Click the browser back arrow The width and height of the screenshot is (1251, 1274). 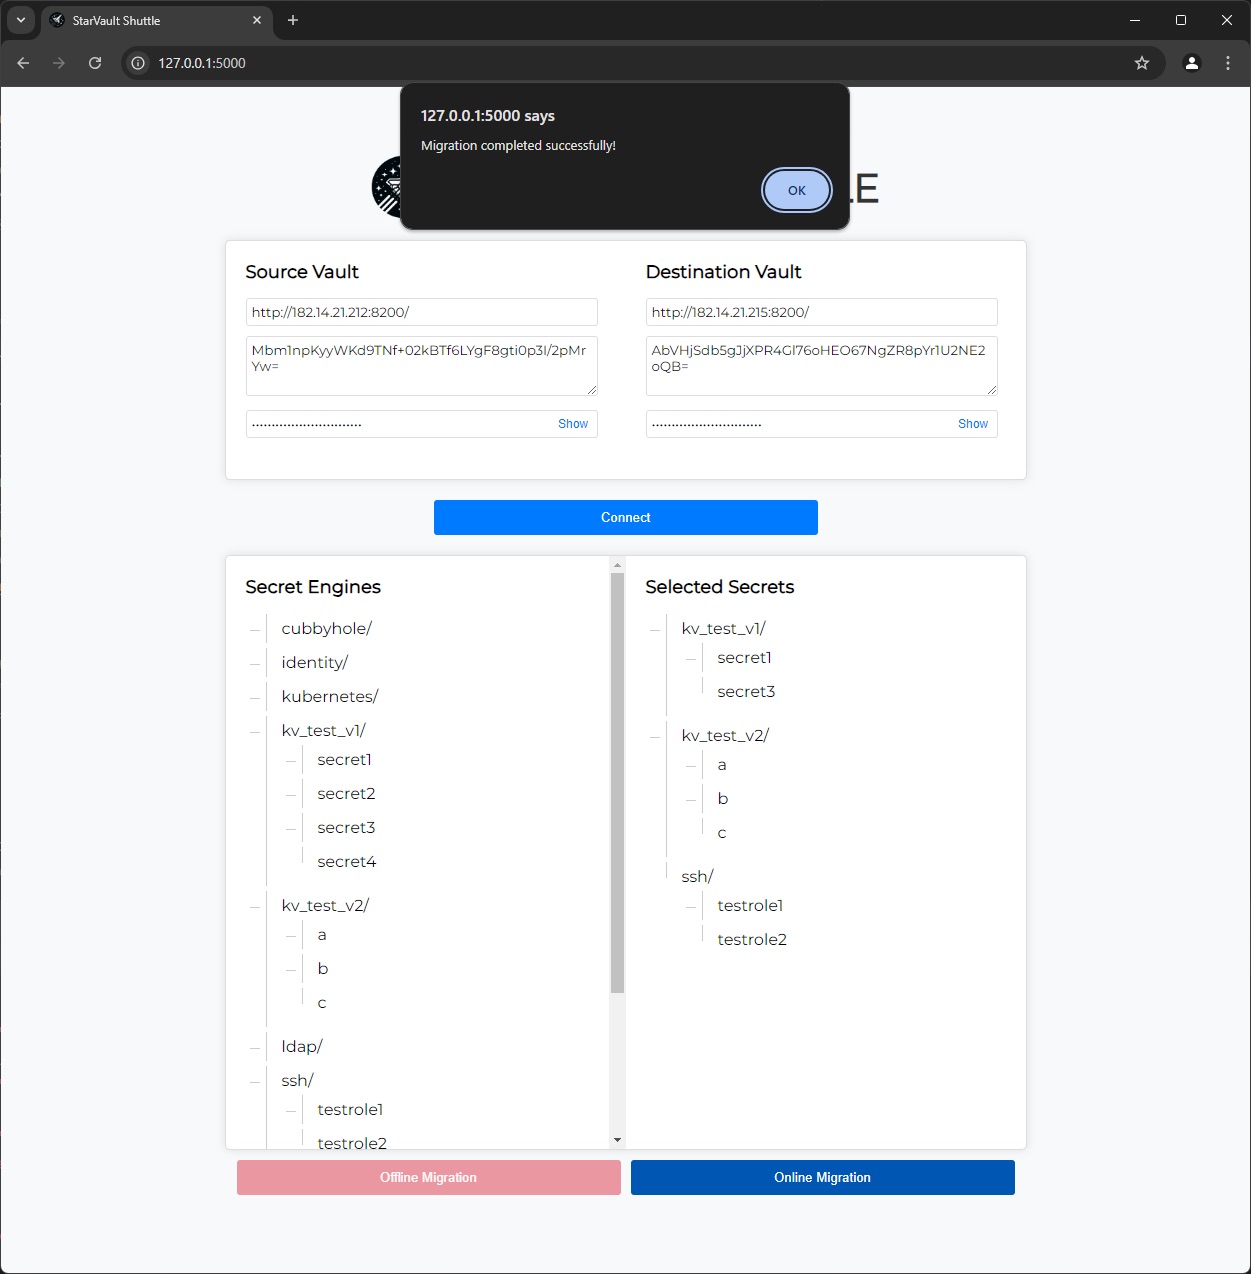(x=23, y=63)
